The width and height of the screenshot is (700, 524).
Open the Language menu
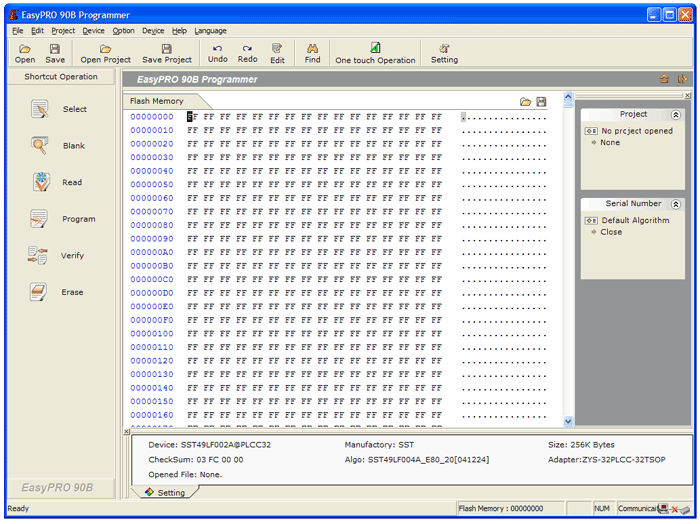[210, 31]
